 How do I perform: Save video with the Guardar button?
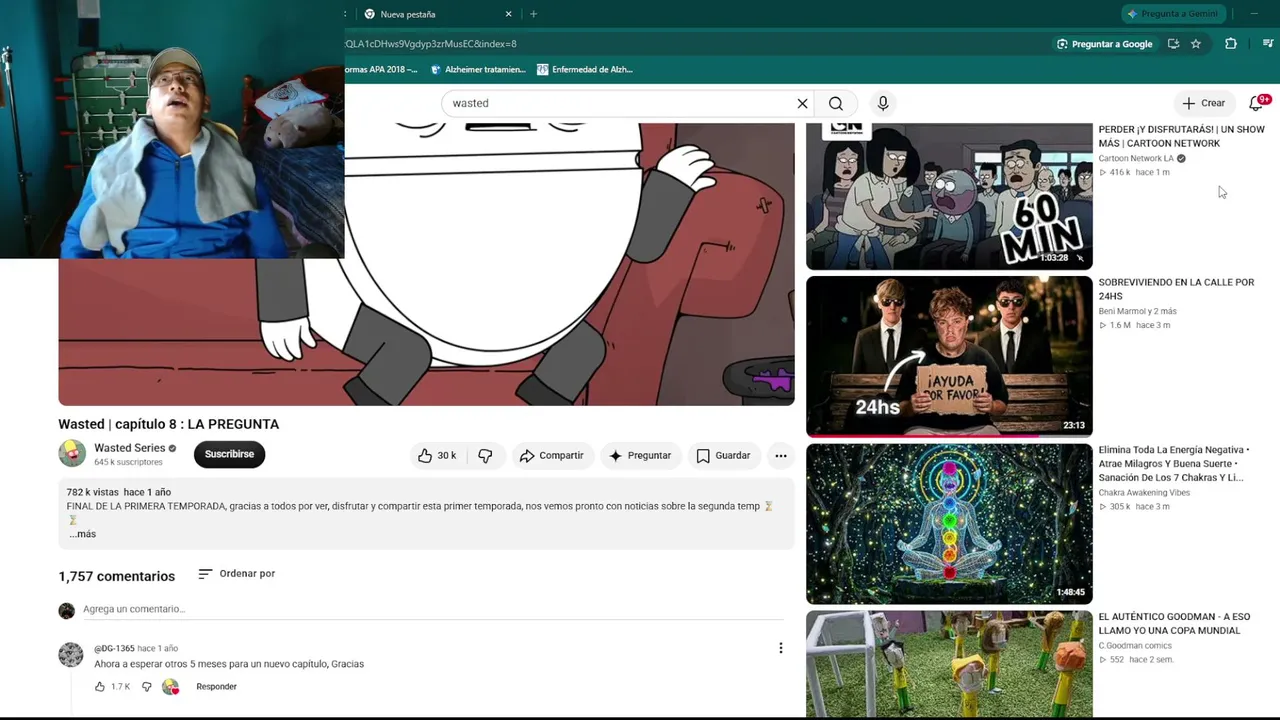[723, 456]
